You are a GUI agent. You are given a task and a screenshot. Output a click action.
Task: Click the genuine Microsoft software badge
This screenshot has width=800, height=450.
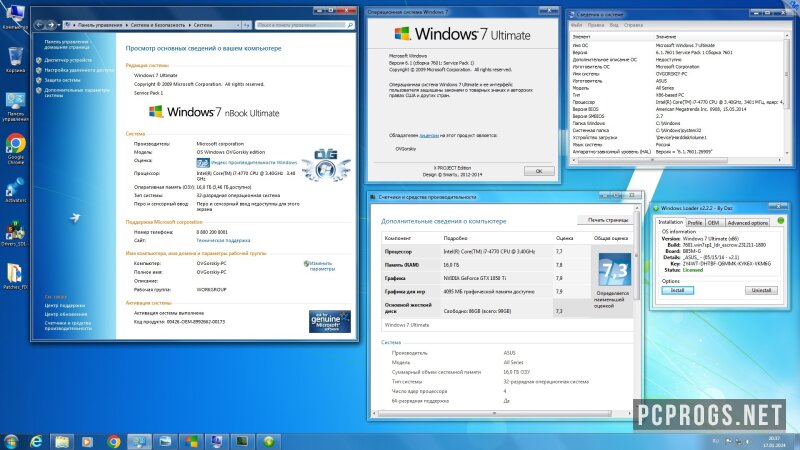pos(330,321)
